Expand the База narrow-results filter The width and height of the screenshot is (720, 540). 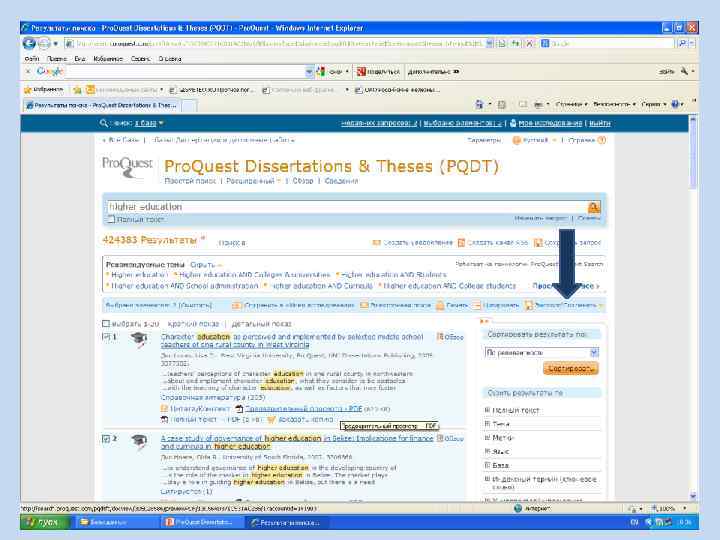[497, 465]
